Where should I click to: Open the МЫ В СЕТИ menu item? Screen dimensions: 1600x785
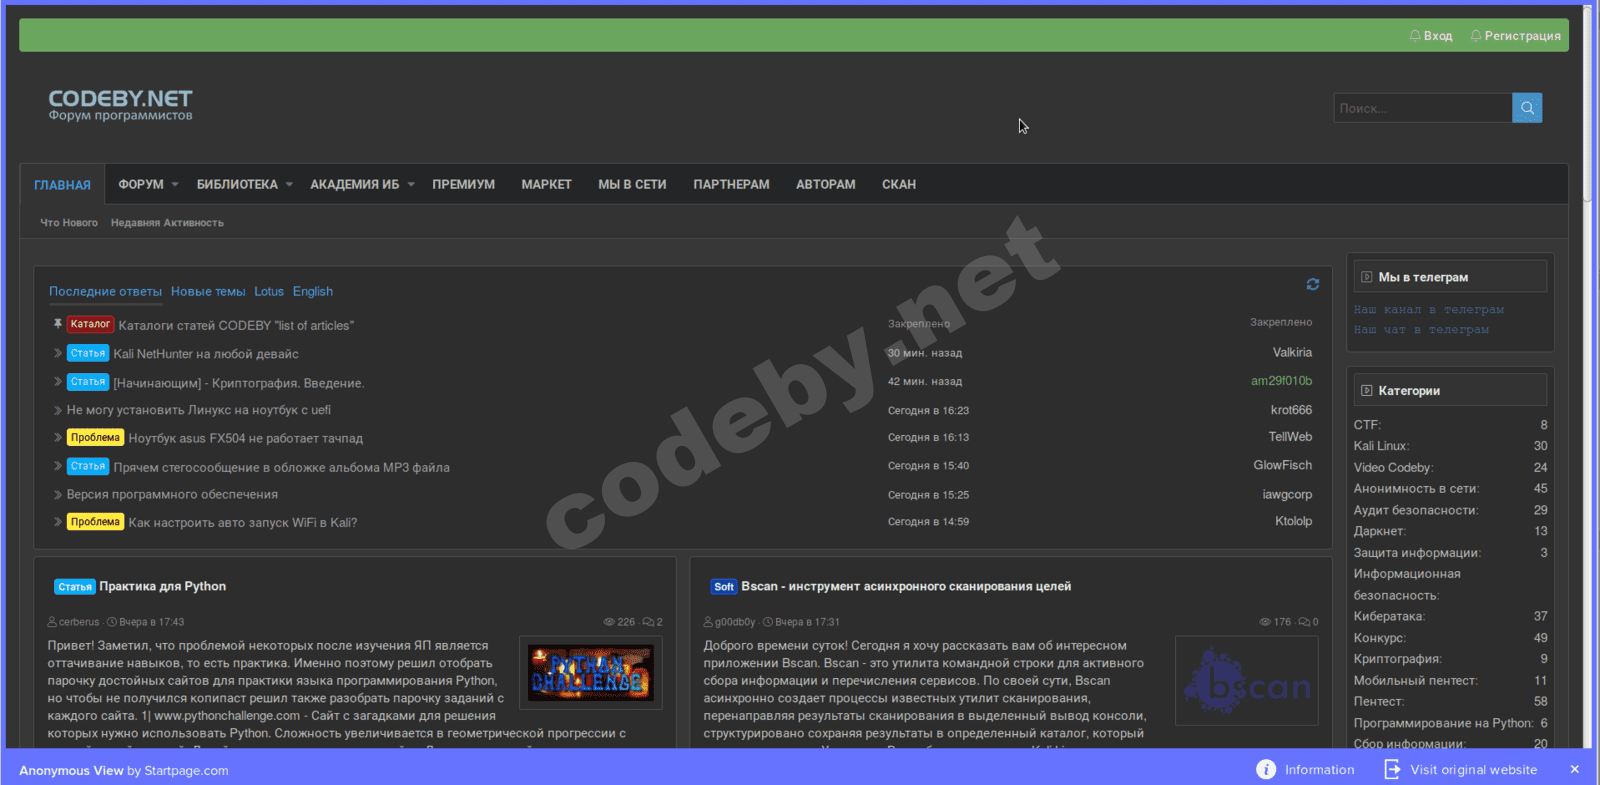click(x=632, y=185)
